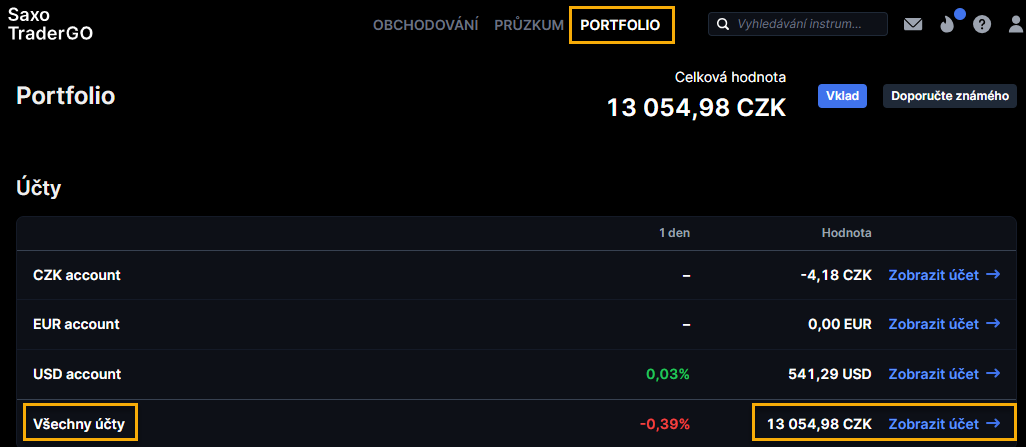Switch to the PRŮZKUM tab
The image size is (1026, 447).
pos(529,25)
